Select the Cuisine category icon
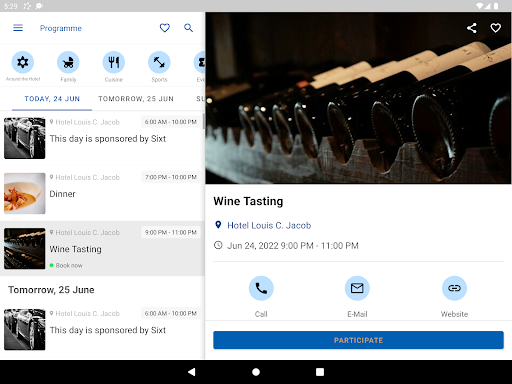512x384 pixels. [114, 62]
